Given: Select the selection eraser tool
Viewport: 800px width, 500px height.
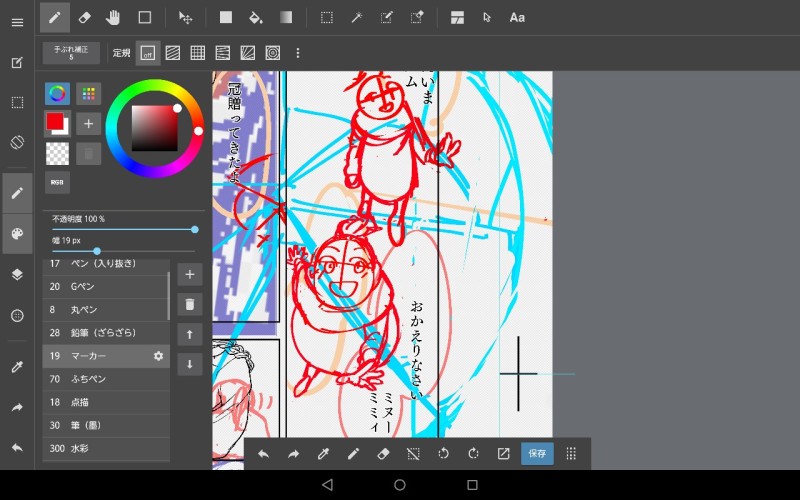Looking at the screenshot, I should point(417,18).
